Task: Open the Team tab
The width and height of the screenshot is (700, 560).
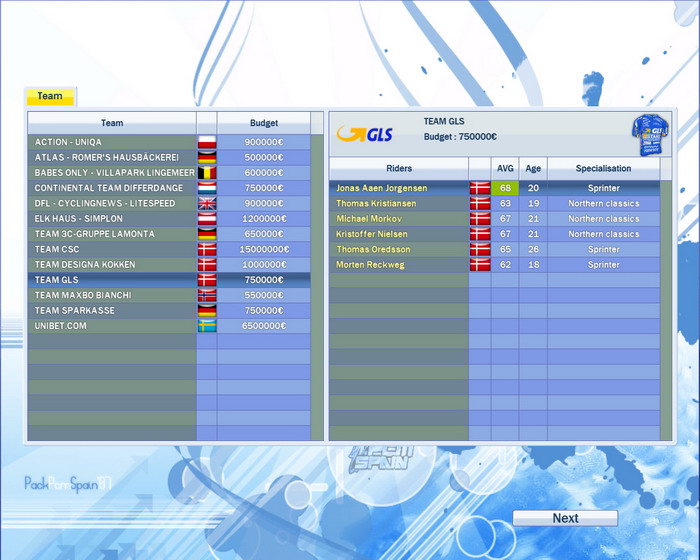Action: click(50, 97)
